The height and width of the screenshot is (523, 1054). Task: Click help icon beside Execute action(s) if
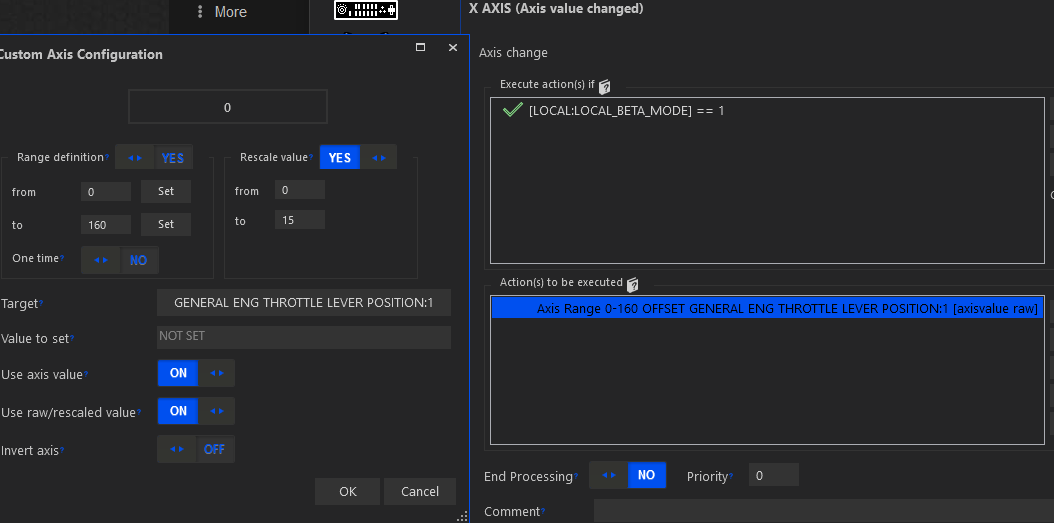pyautogui.click(x=605, y=86)
